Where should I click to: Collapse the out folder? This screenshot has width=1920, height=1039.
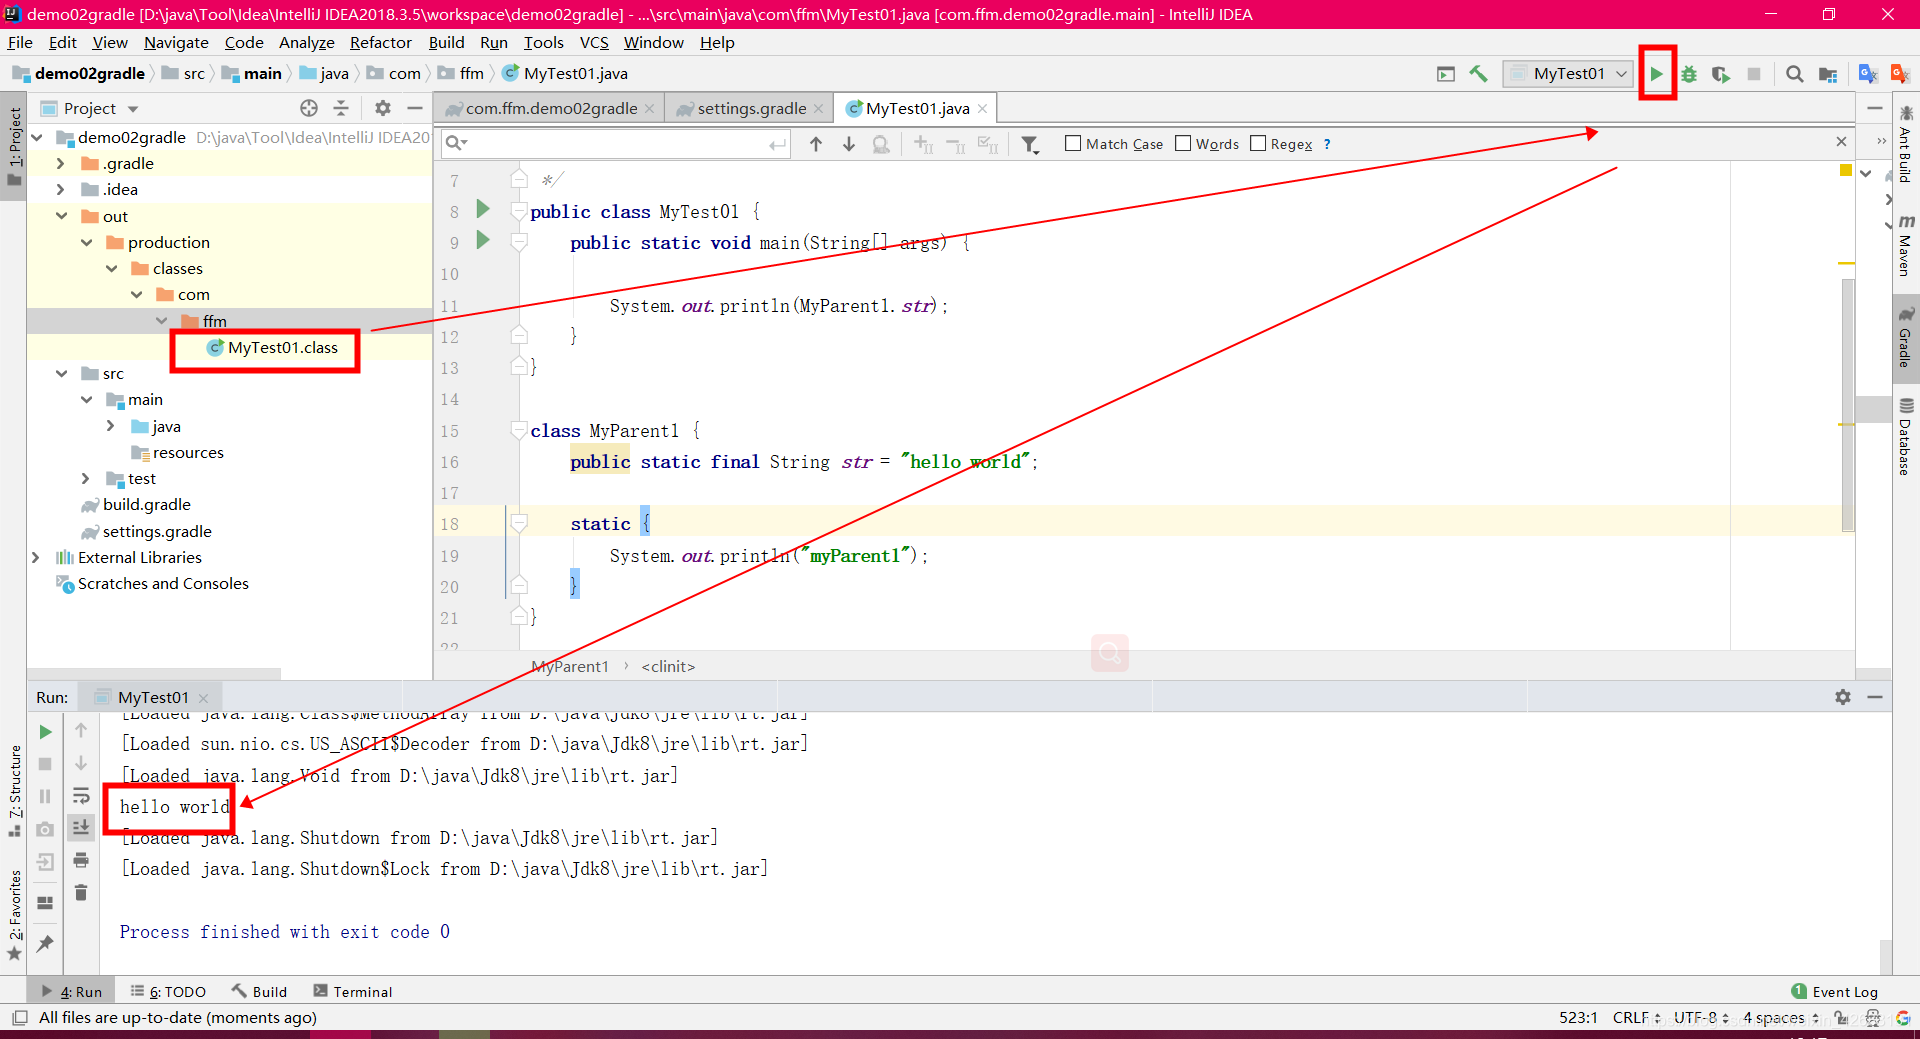(x=61, y=216)
